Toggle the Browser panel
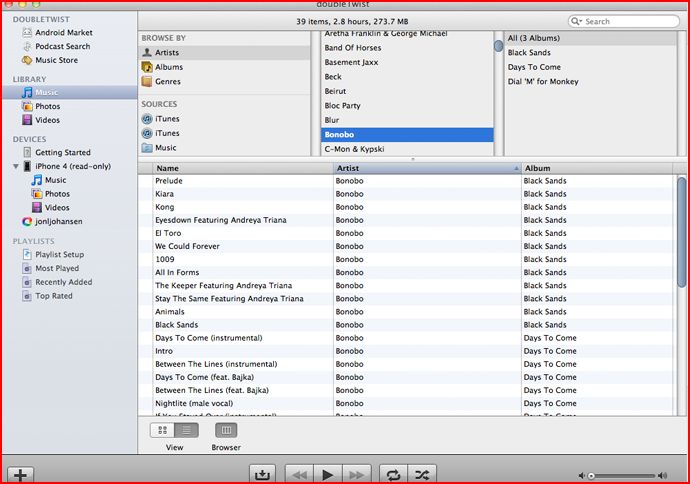Screen dimensions: 690x484 [x=226, y=430]
